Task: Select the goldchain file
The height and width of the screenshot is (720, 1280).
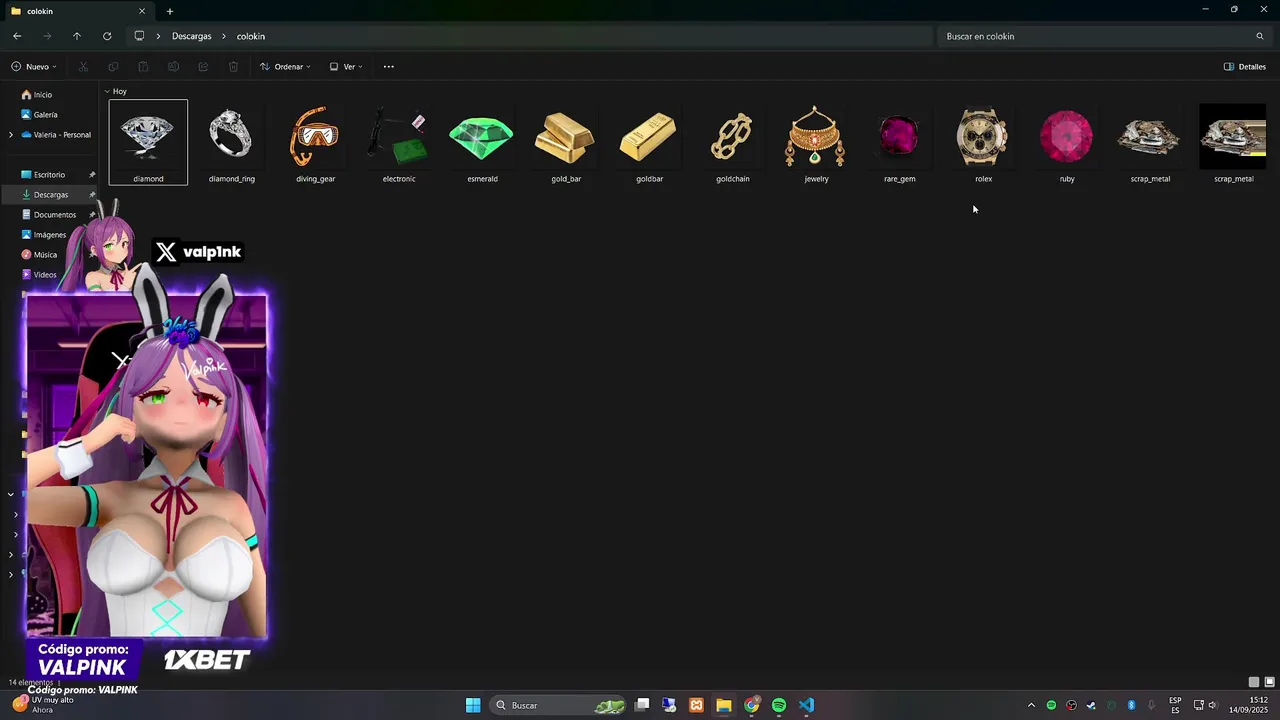Action: (733, 142)
